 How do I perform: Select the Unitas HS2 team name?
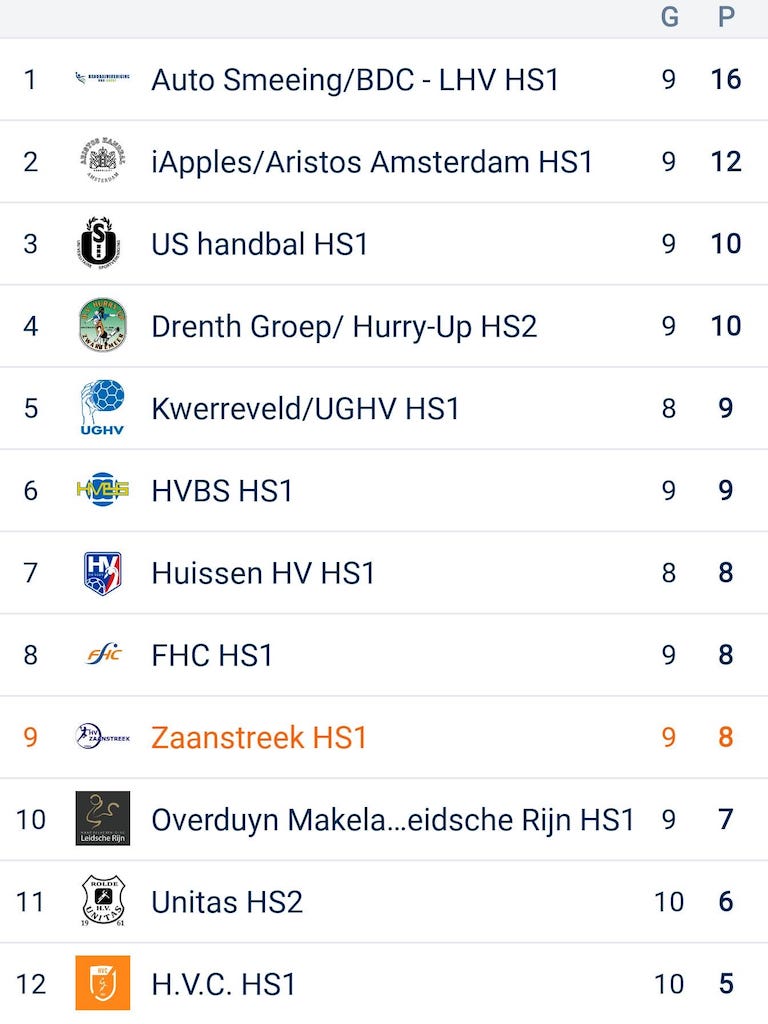coord(227,902)
